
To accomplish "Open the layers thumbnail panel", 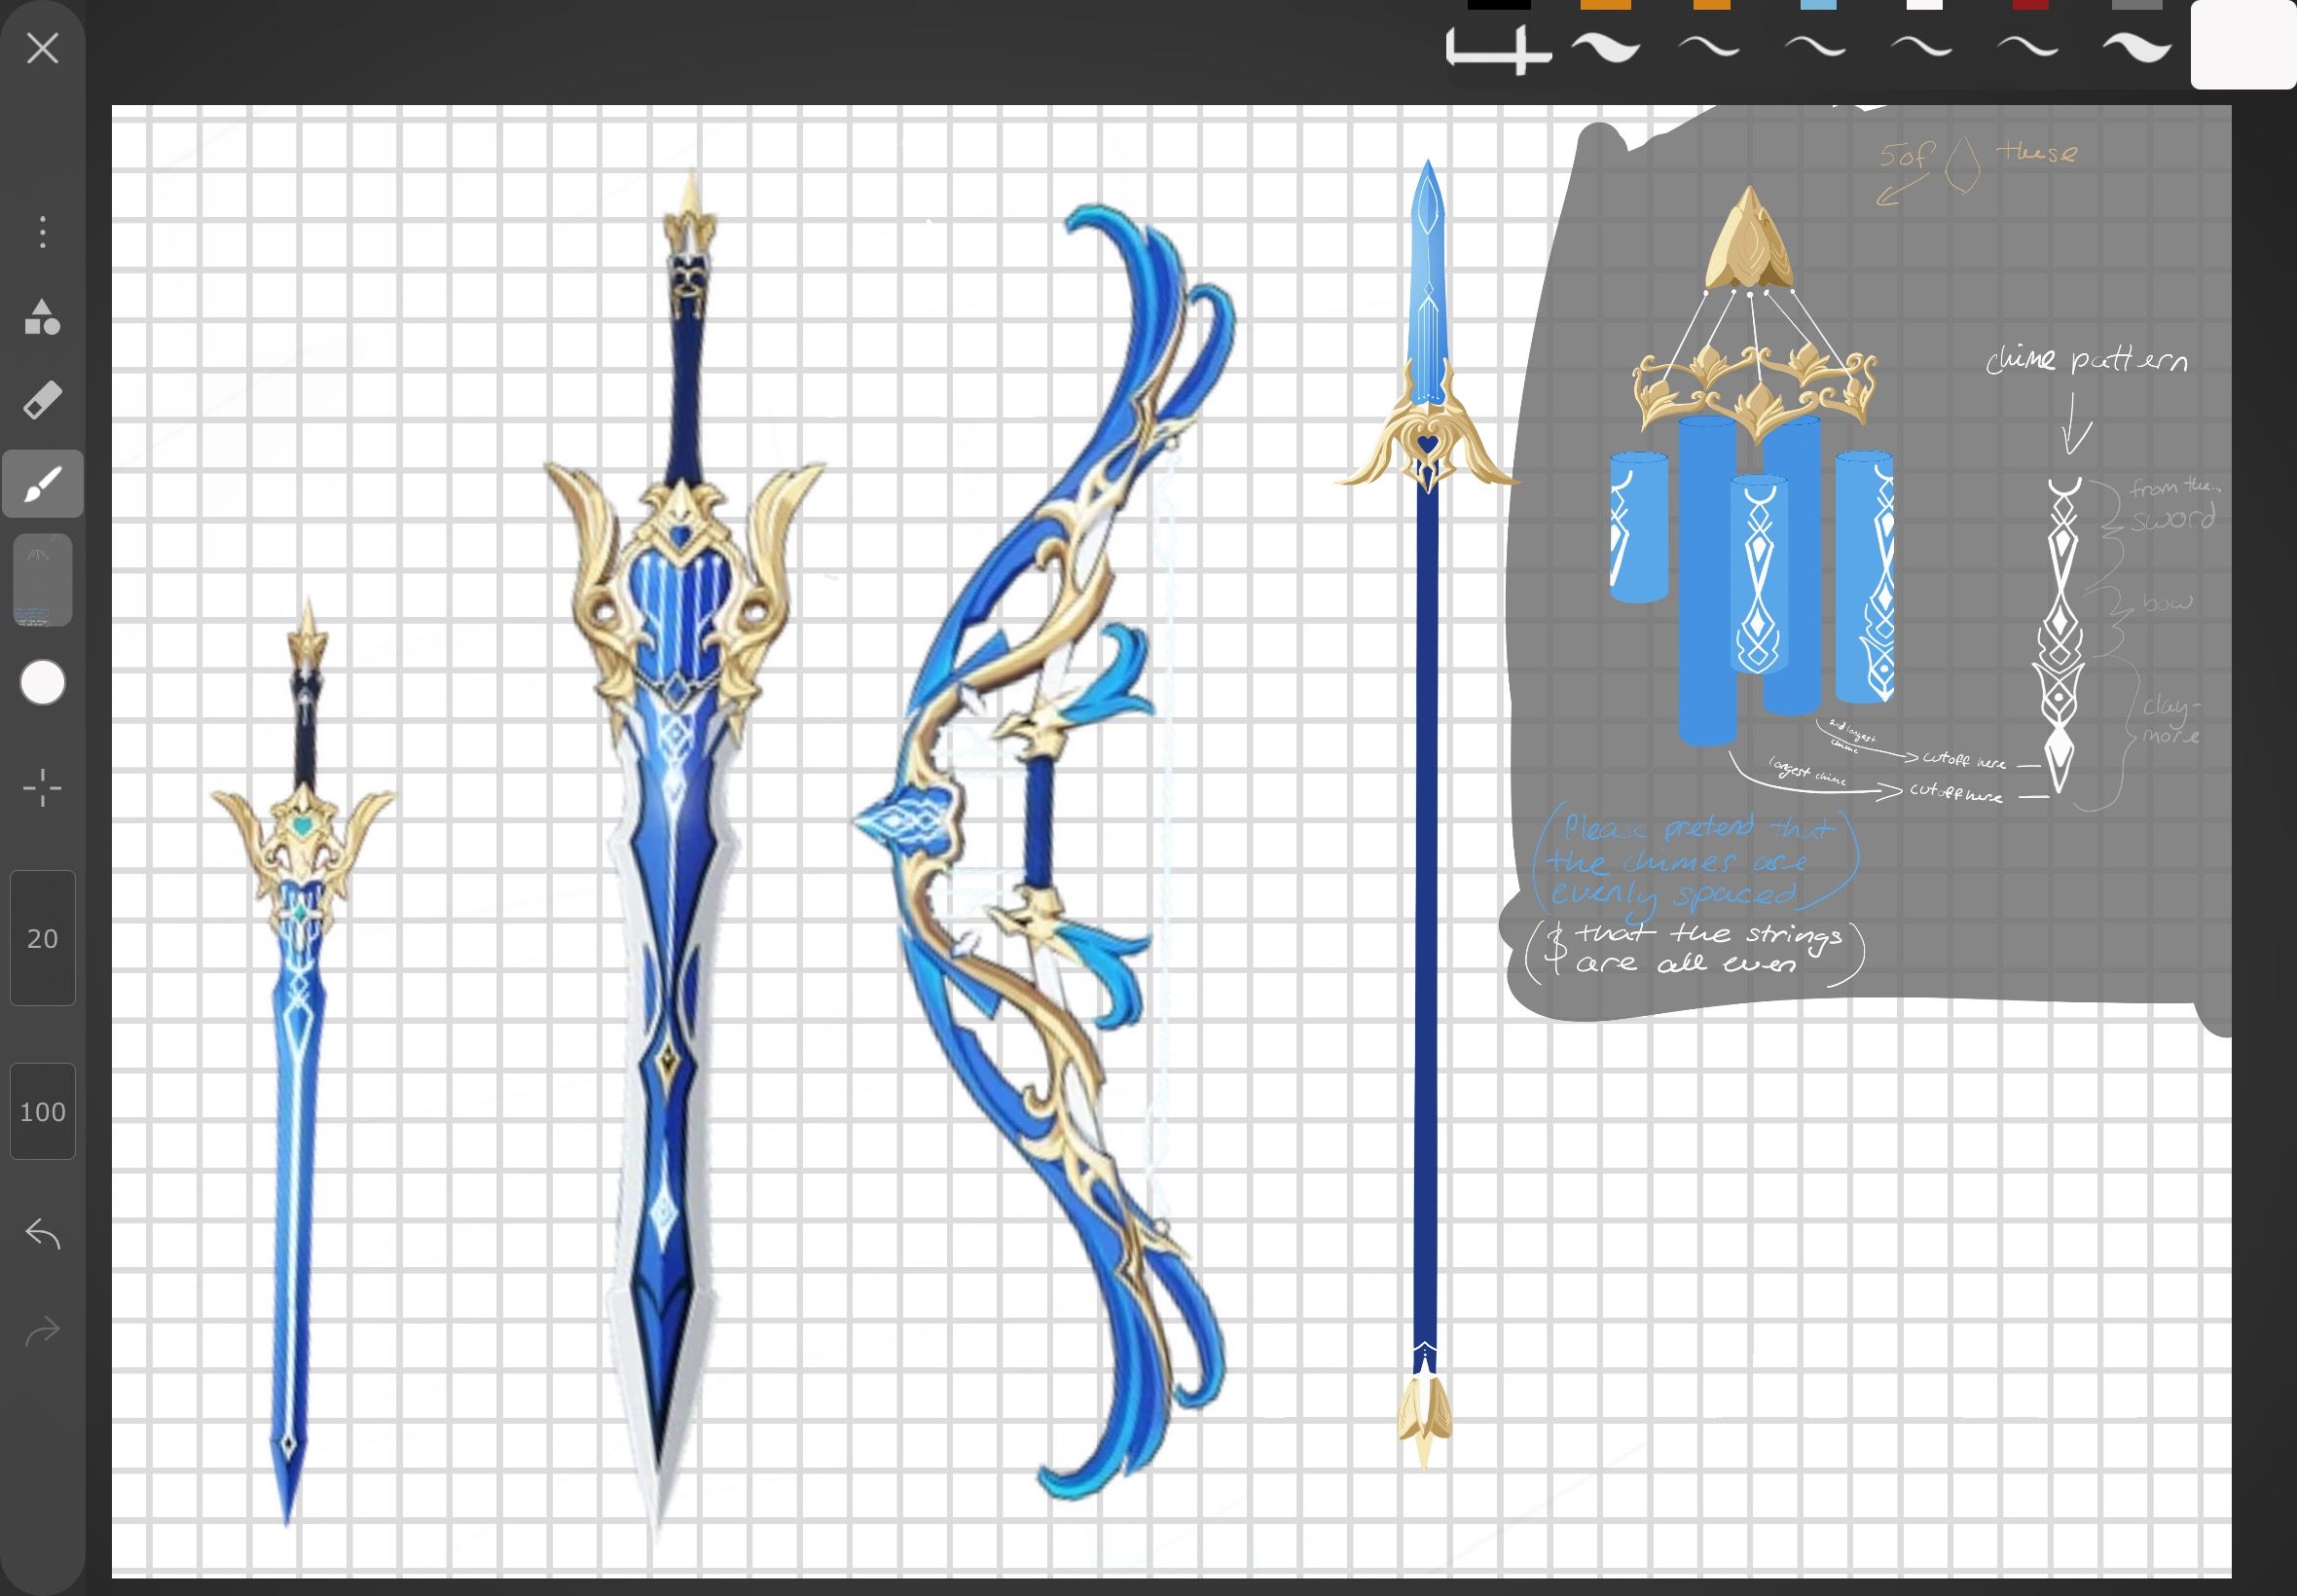I will coord(42,580).
